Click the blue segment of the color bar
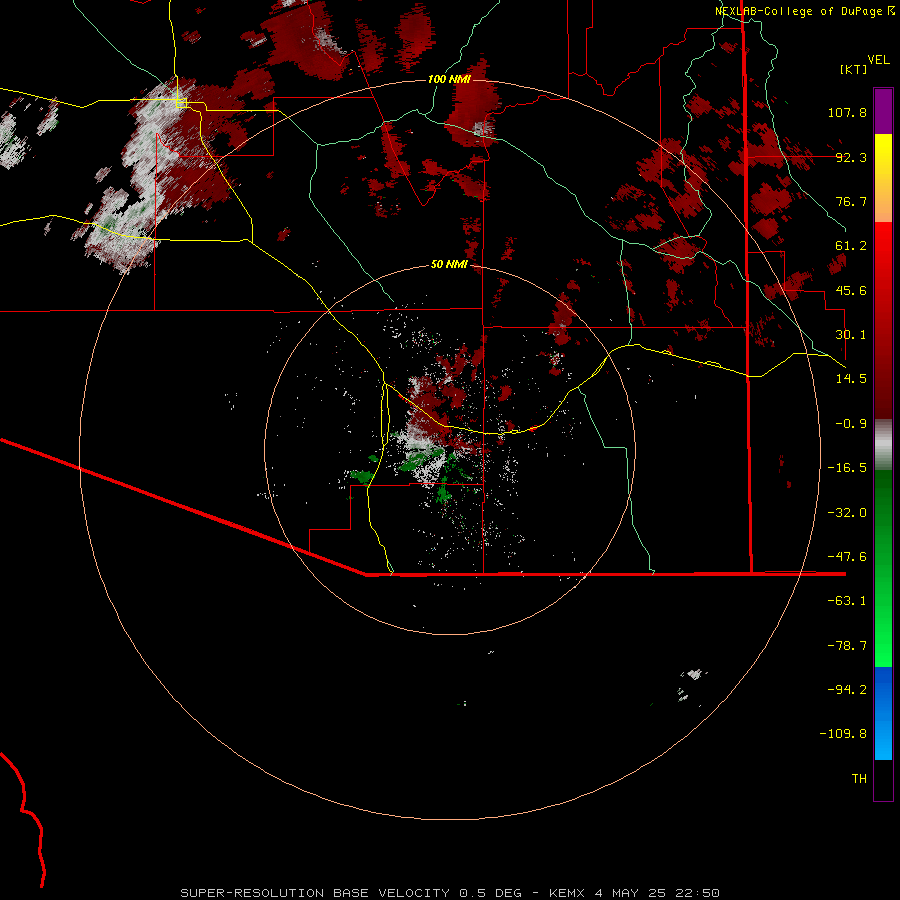Viewport: 900px width, 900px height. pos(883,713)
